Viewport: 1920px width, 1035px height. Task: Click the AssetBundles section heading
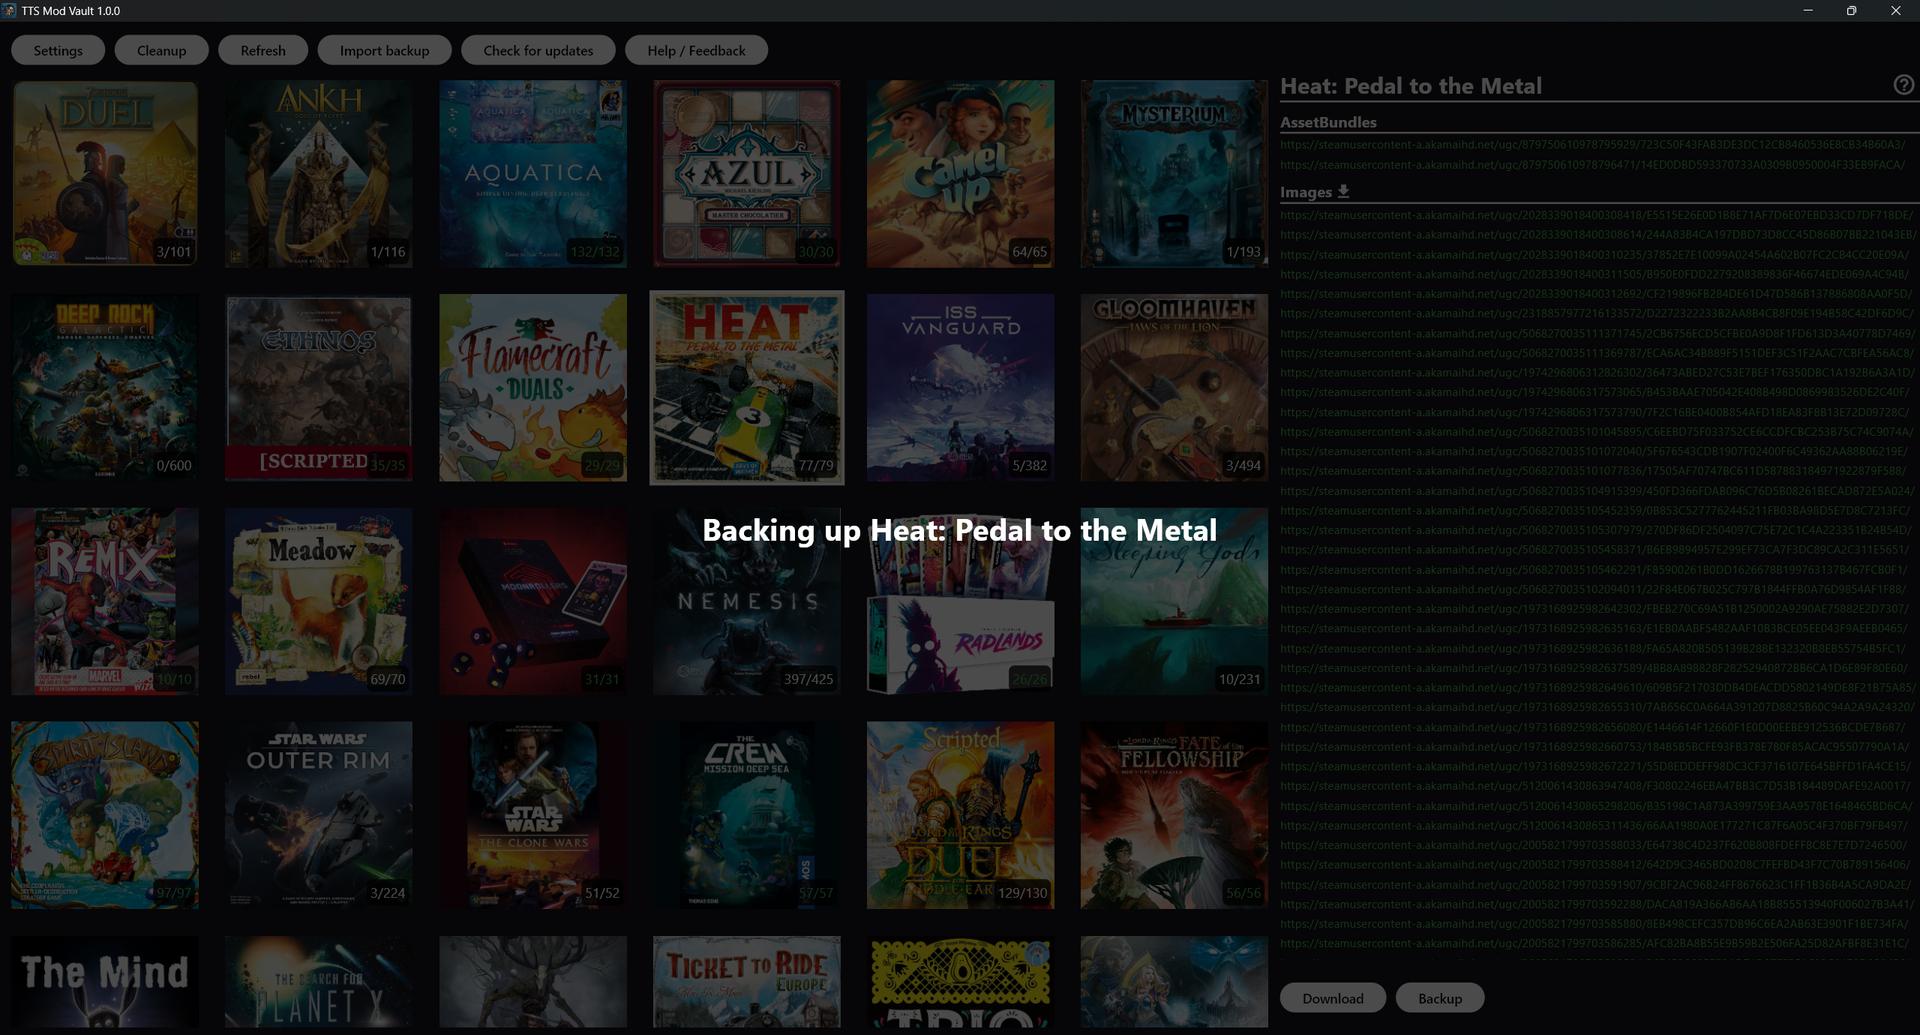click(x=1328, y=122)
